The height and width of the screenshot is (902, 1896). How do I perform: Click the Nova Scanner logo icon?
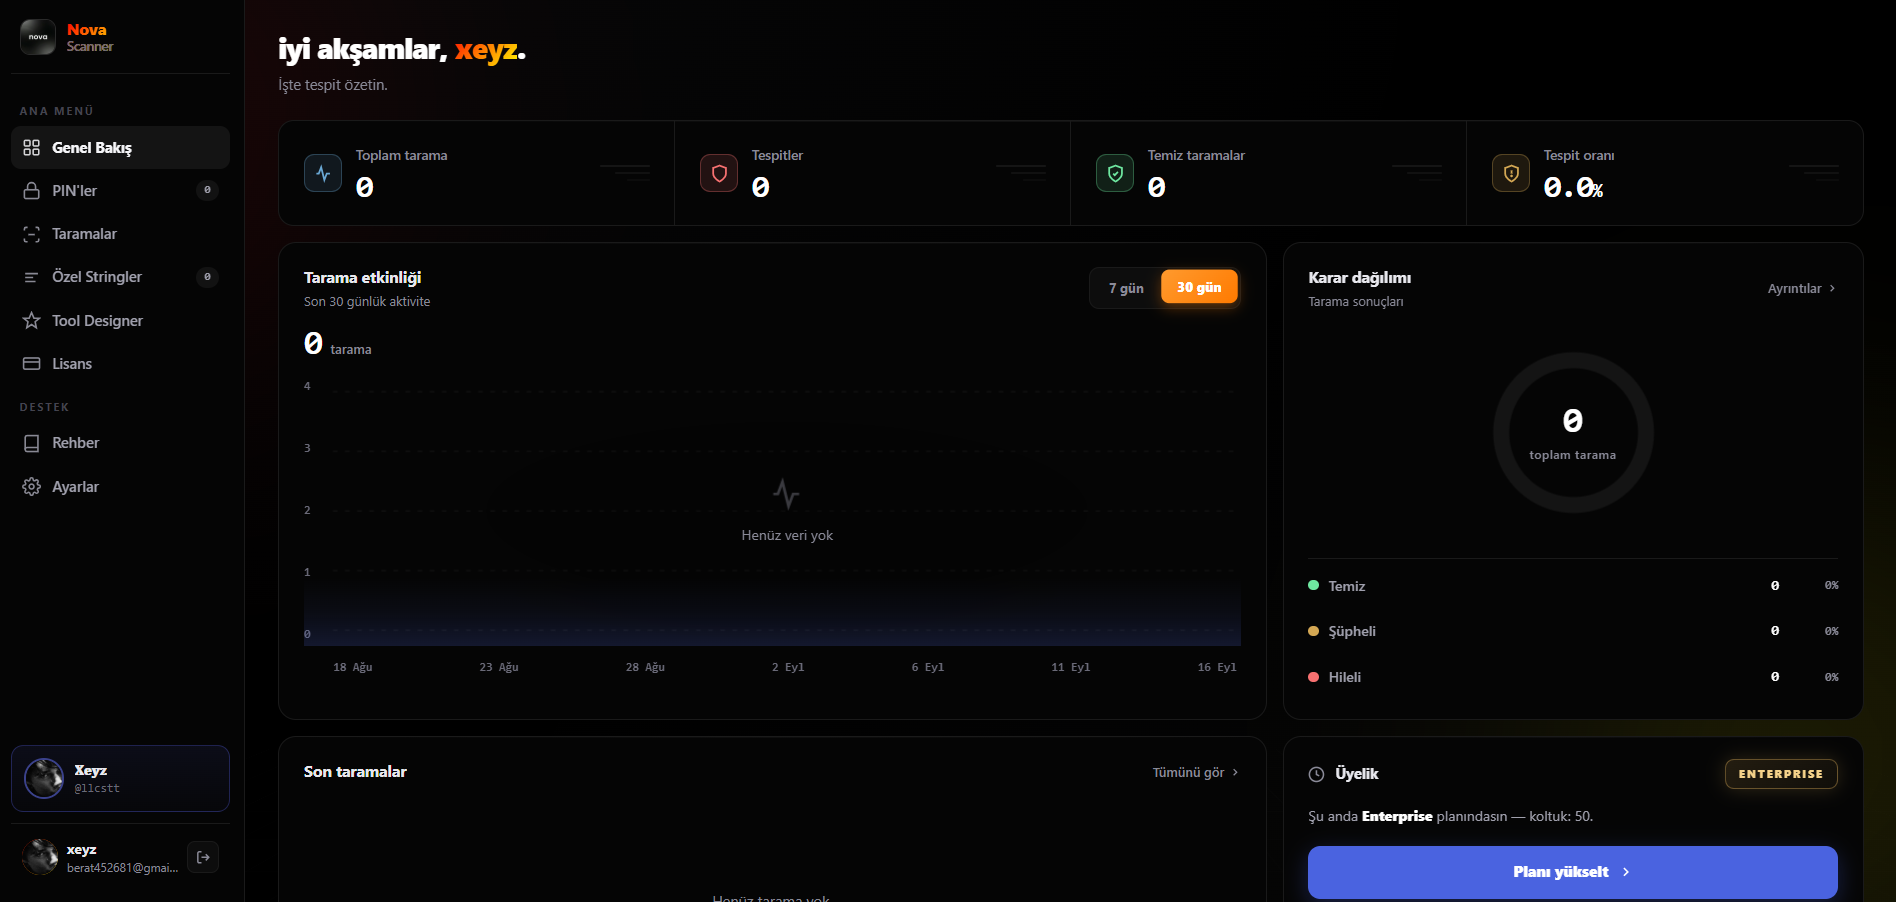[38, 37]
